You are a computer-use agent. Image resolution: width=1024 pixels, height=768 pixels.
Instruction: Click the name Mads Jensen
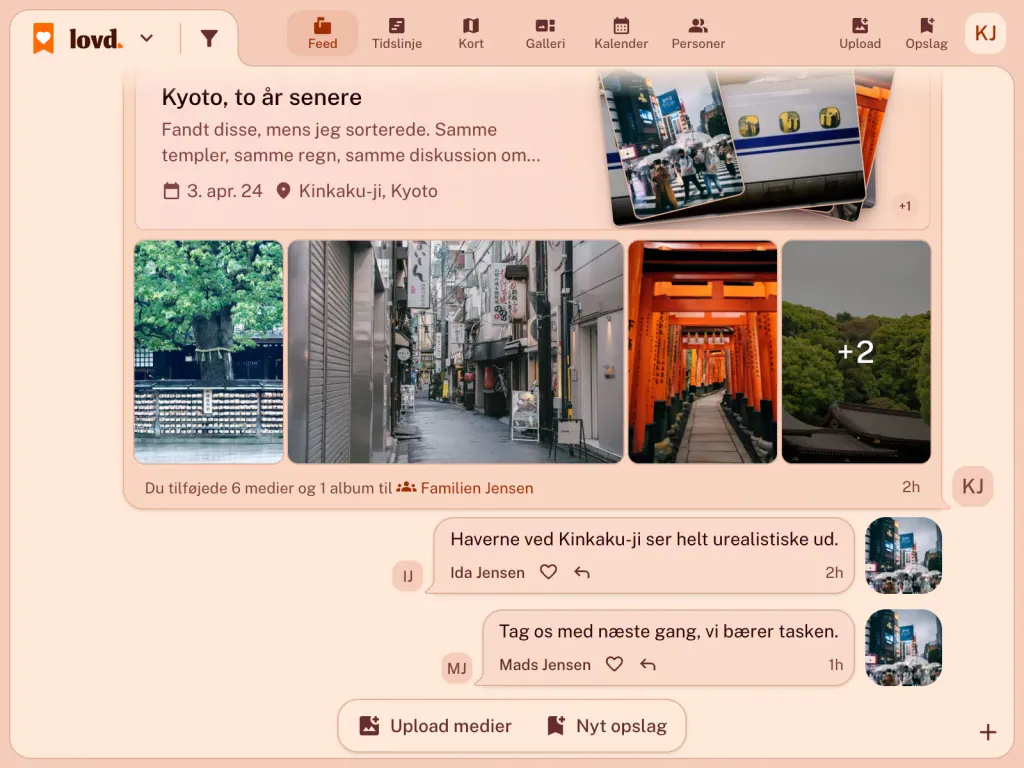point(545,665)
